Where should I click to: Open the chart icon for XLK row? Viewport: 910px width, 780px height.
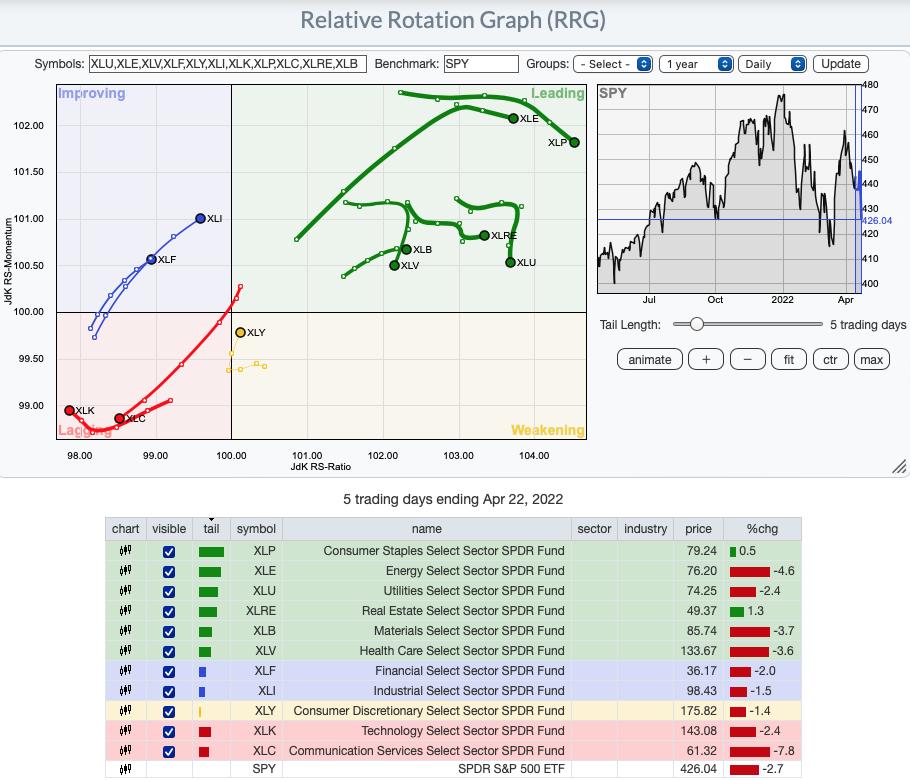click(x=125, y=731)
